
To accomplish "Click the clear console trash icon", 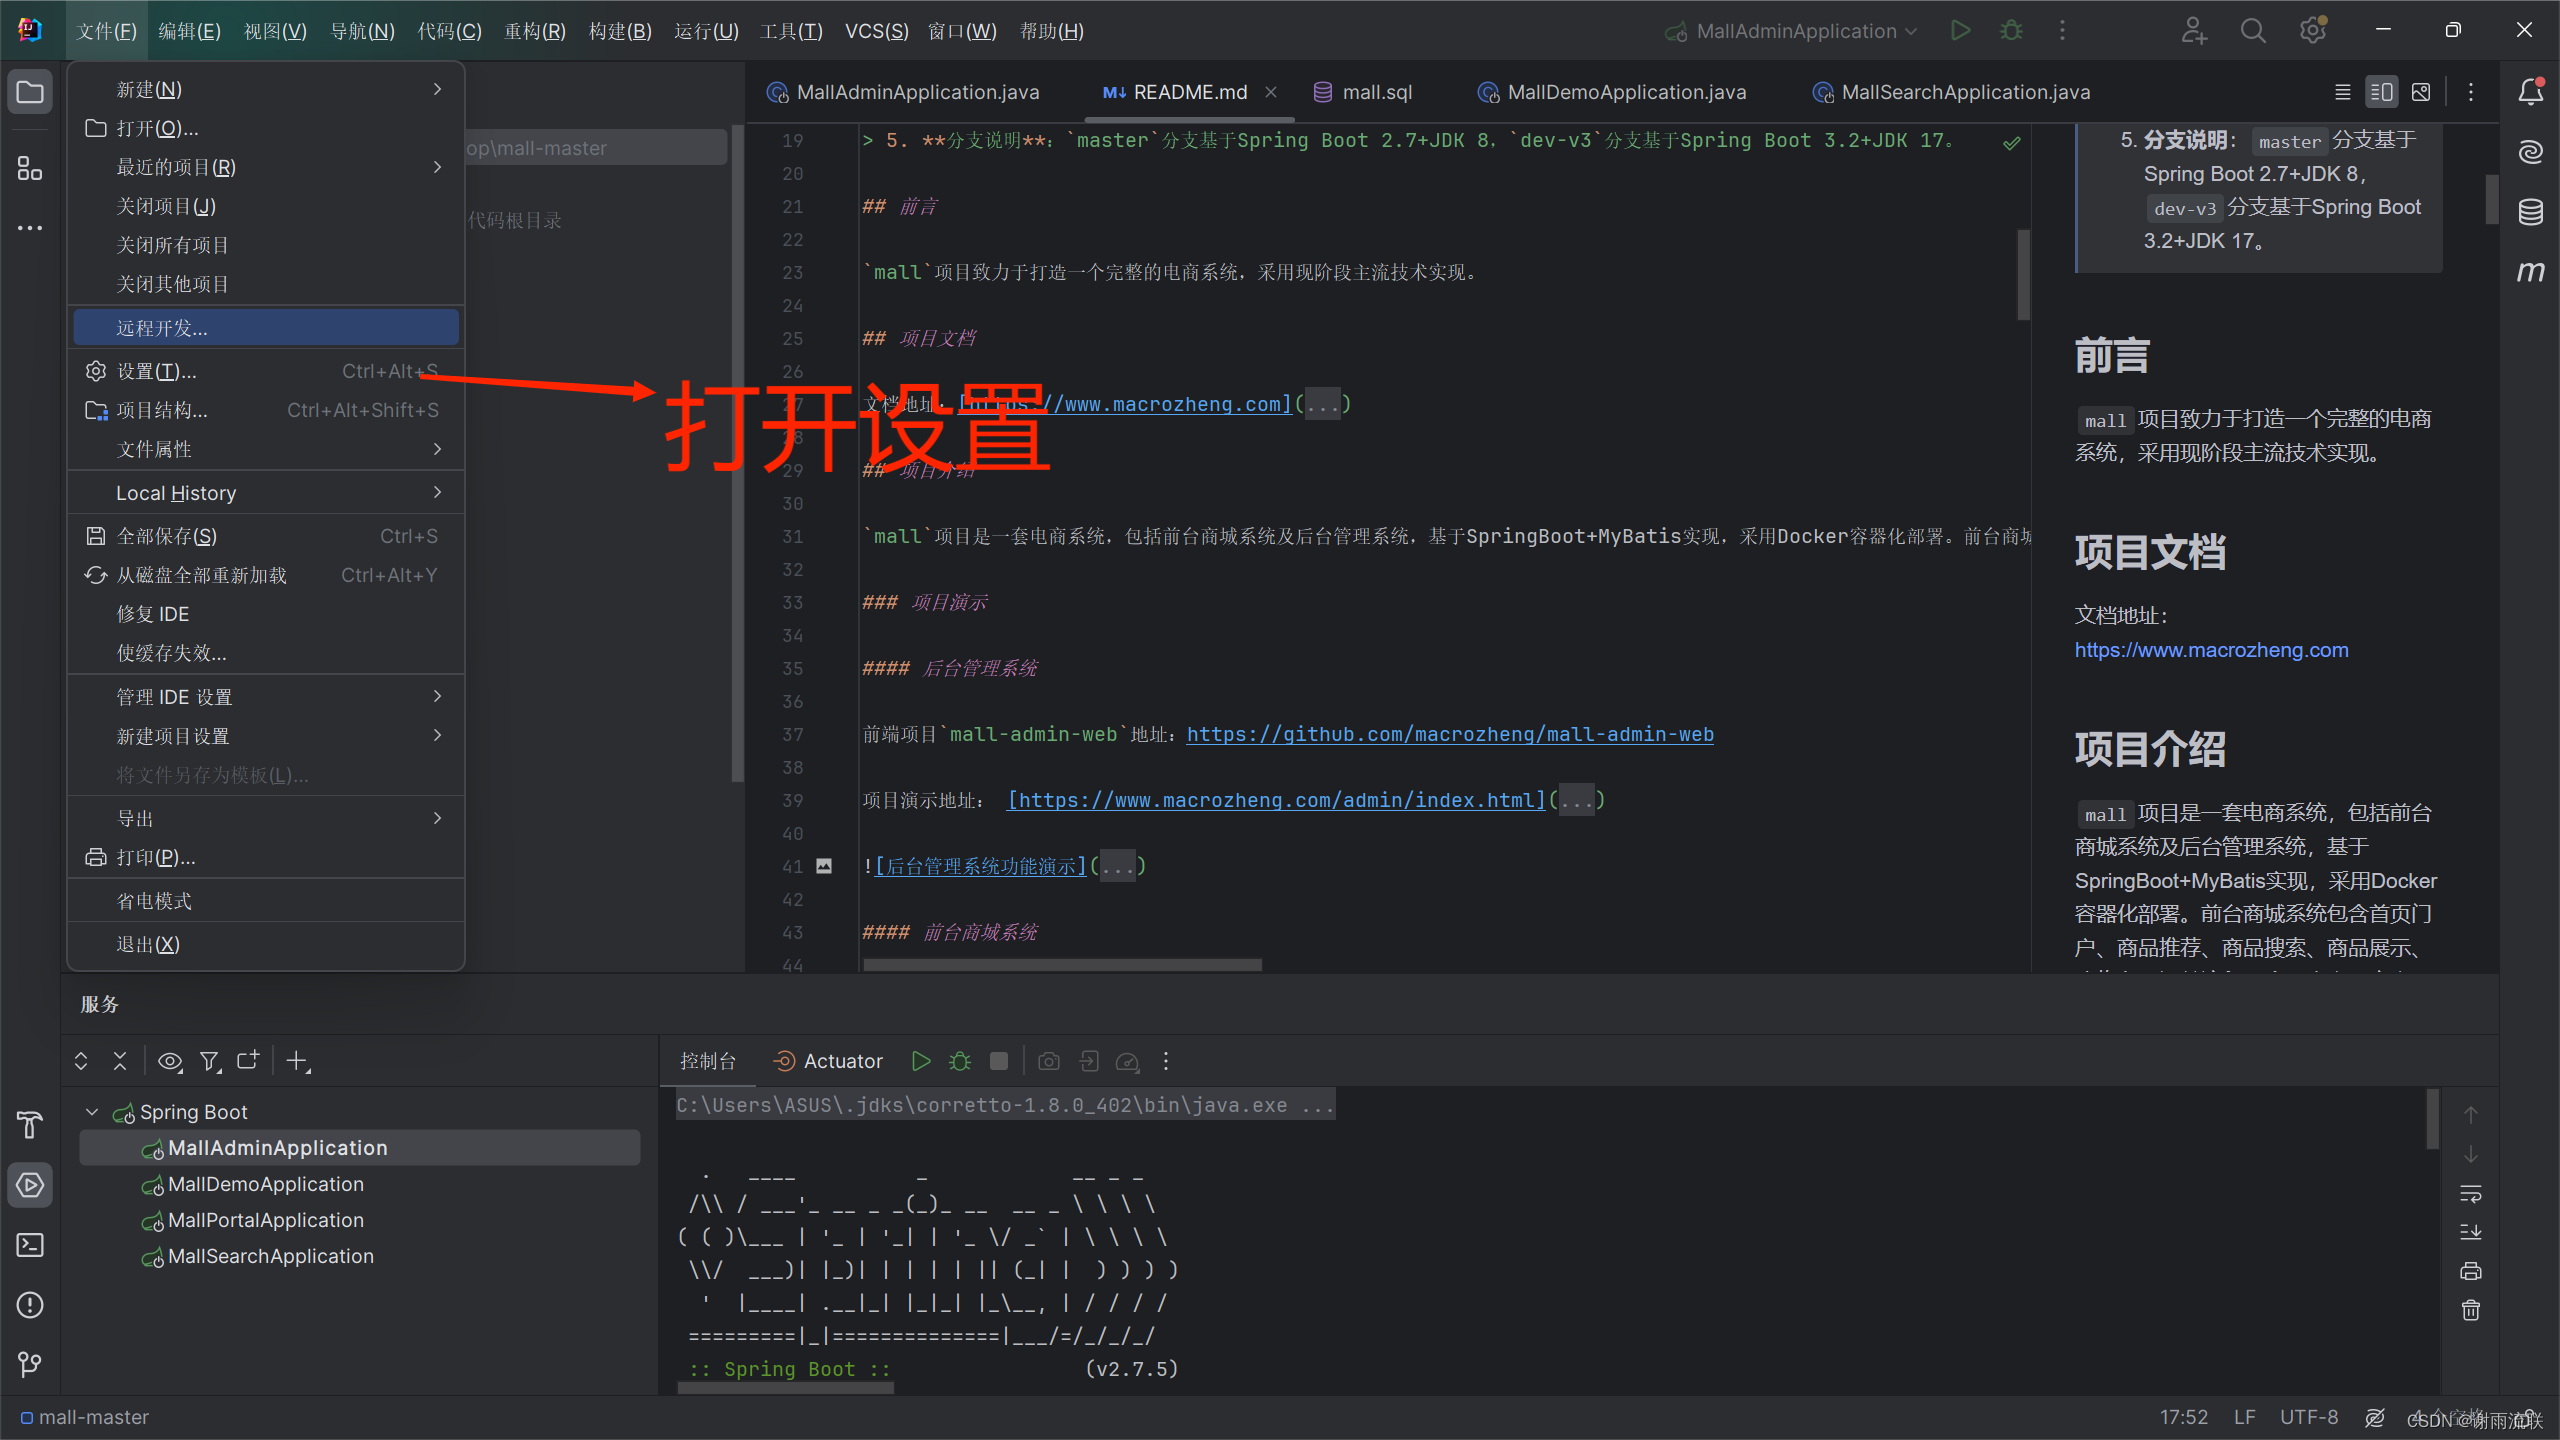I will 2470,1310.
